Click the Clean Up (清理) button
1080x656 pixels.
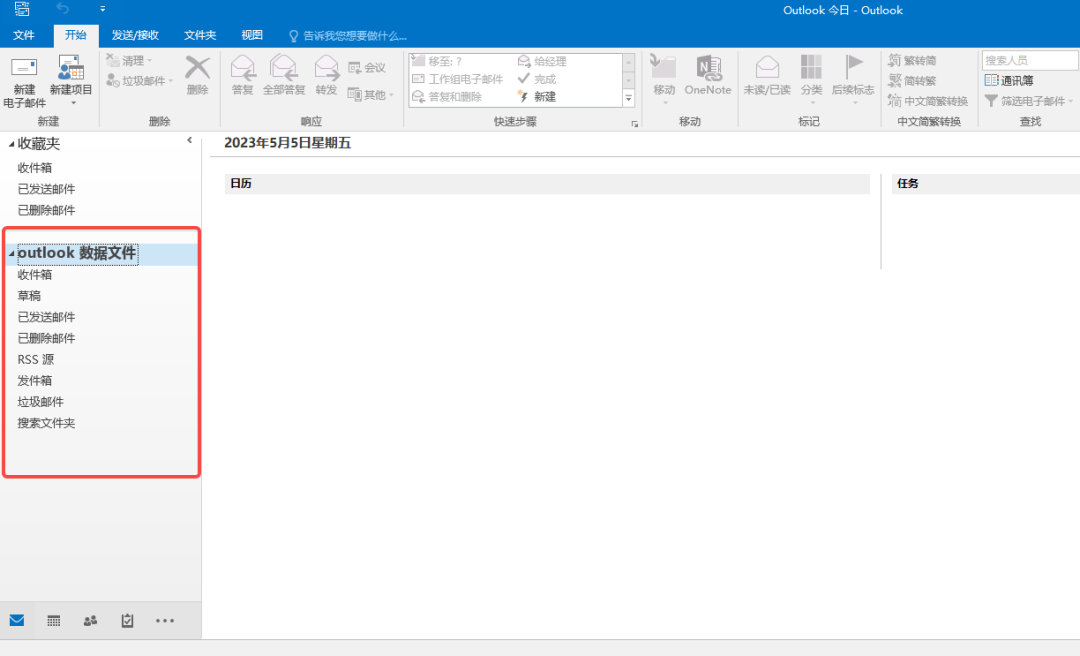click(129, 61)
